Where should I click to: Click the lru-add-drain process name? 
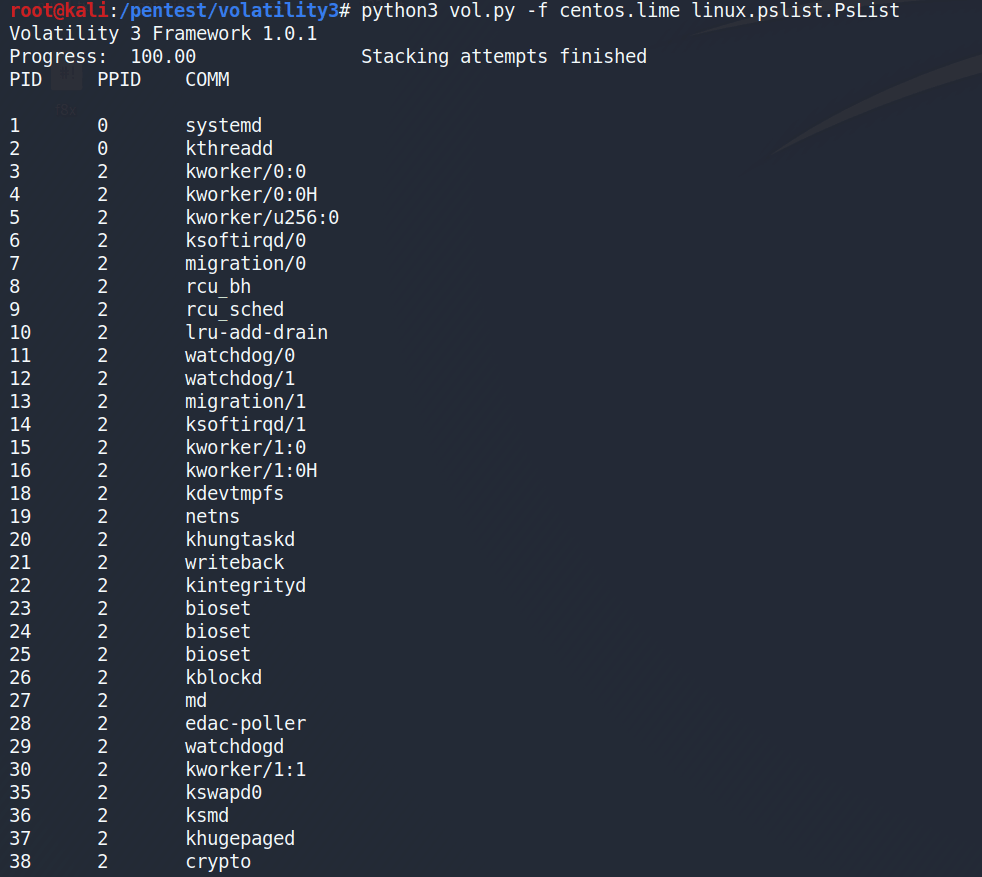tap(256, 332)
